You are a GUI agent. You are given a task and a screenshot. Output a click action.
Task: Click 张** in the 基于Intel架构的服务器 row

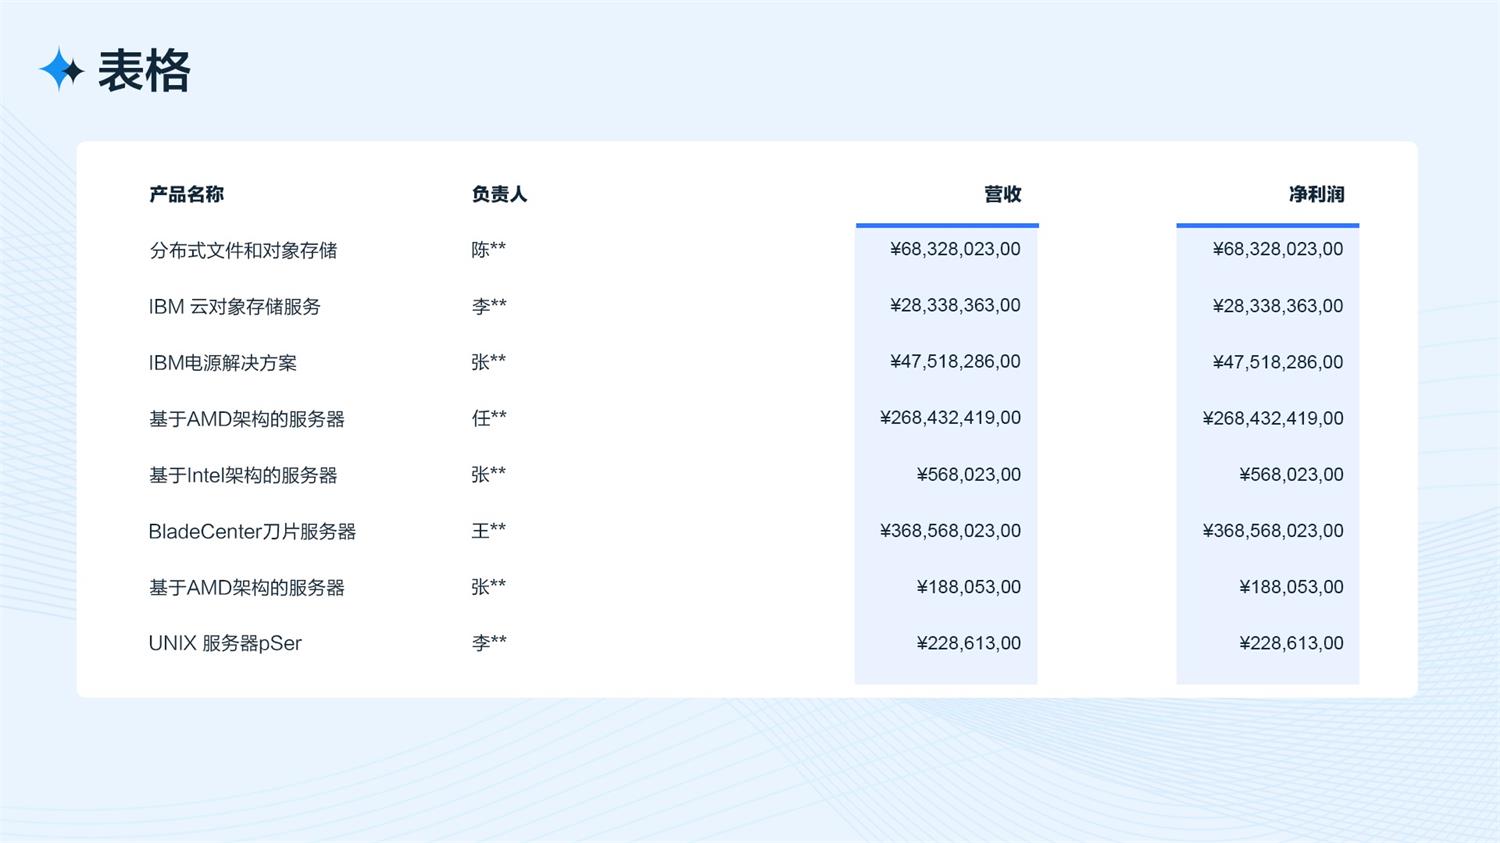[489, 474]
